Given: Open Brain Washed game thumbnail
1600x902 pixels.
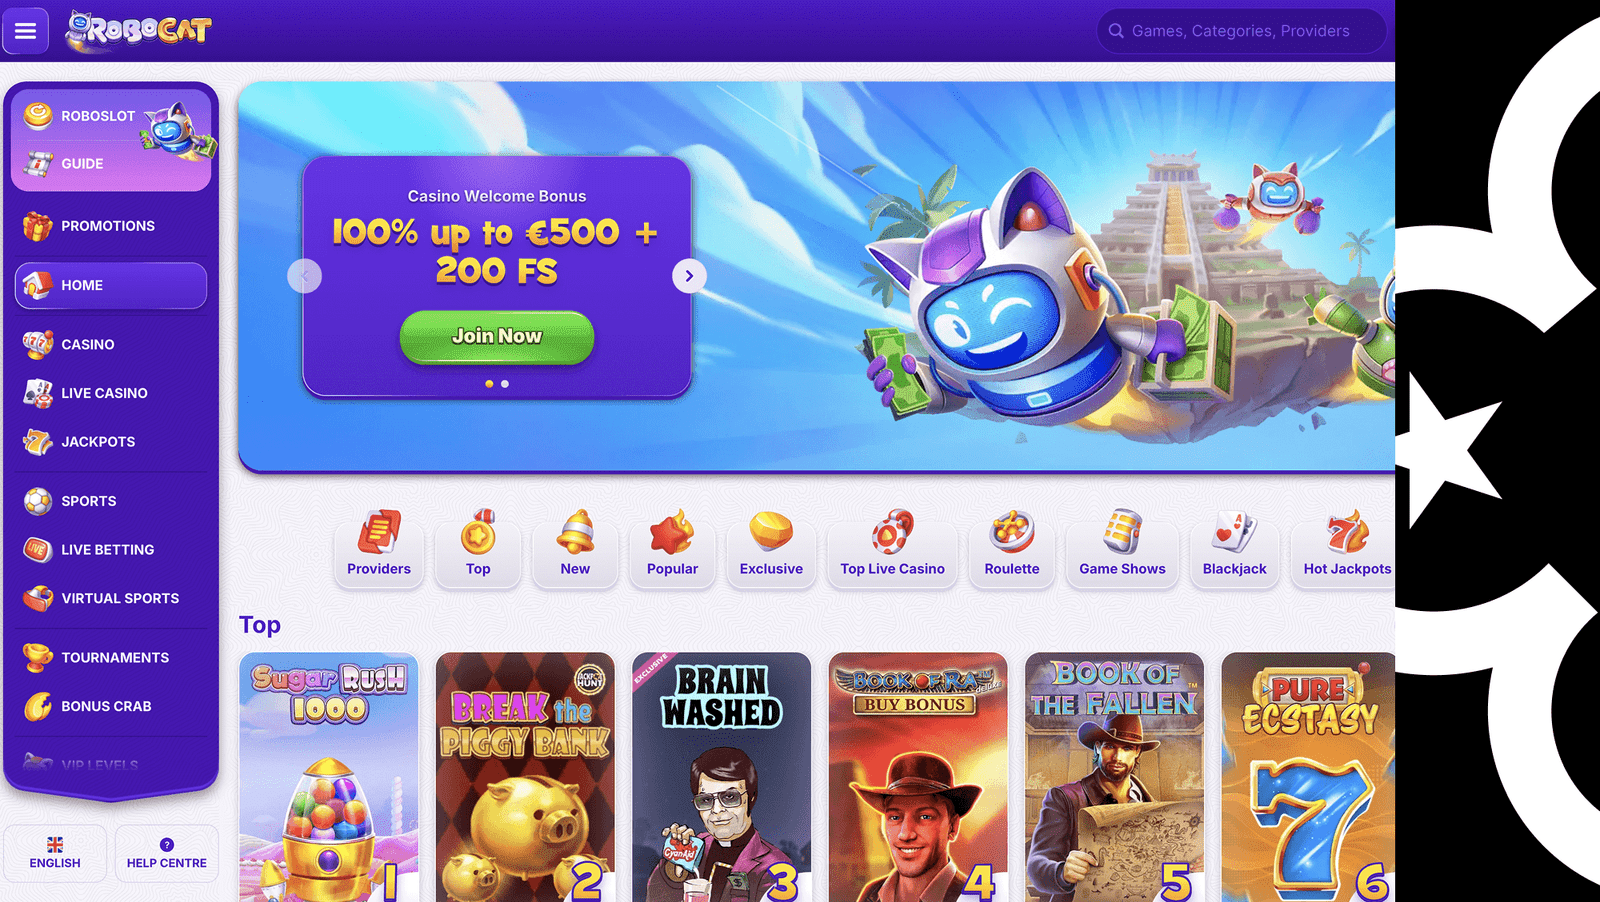Looking at the screenshot, I should tap(721, 777).
